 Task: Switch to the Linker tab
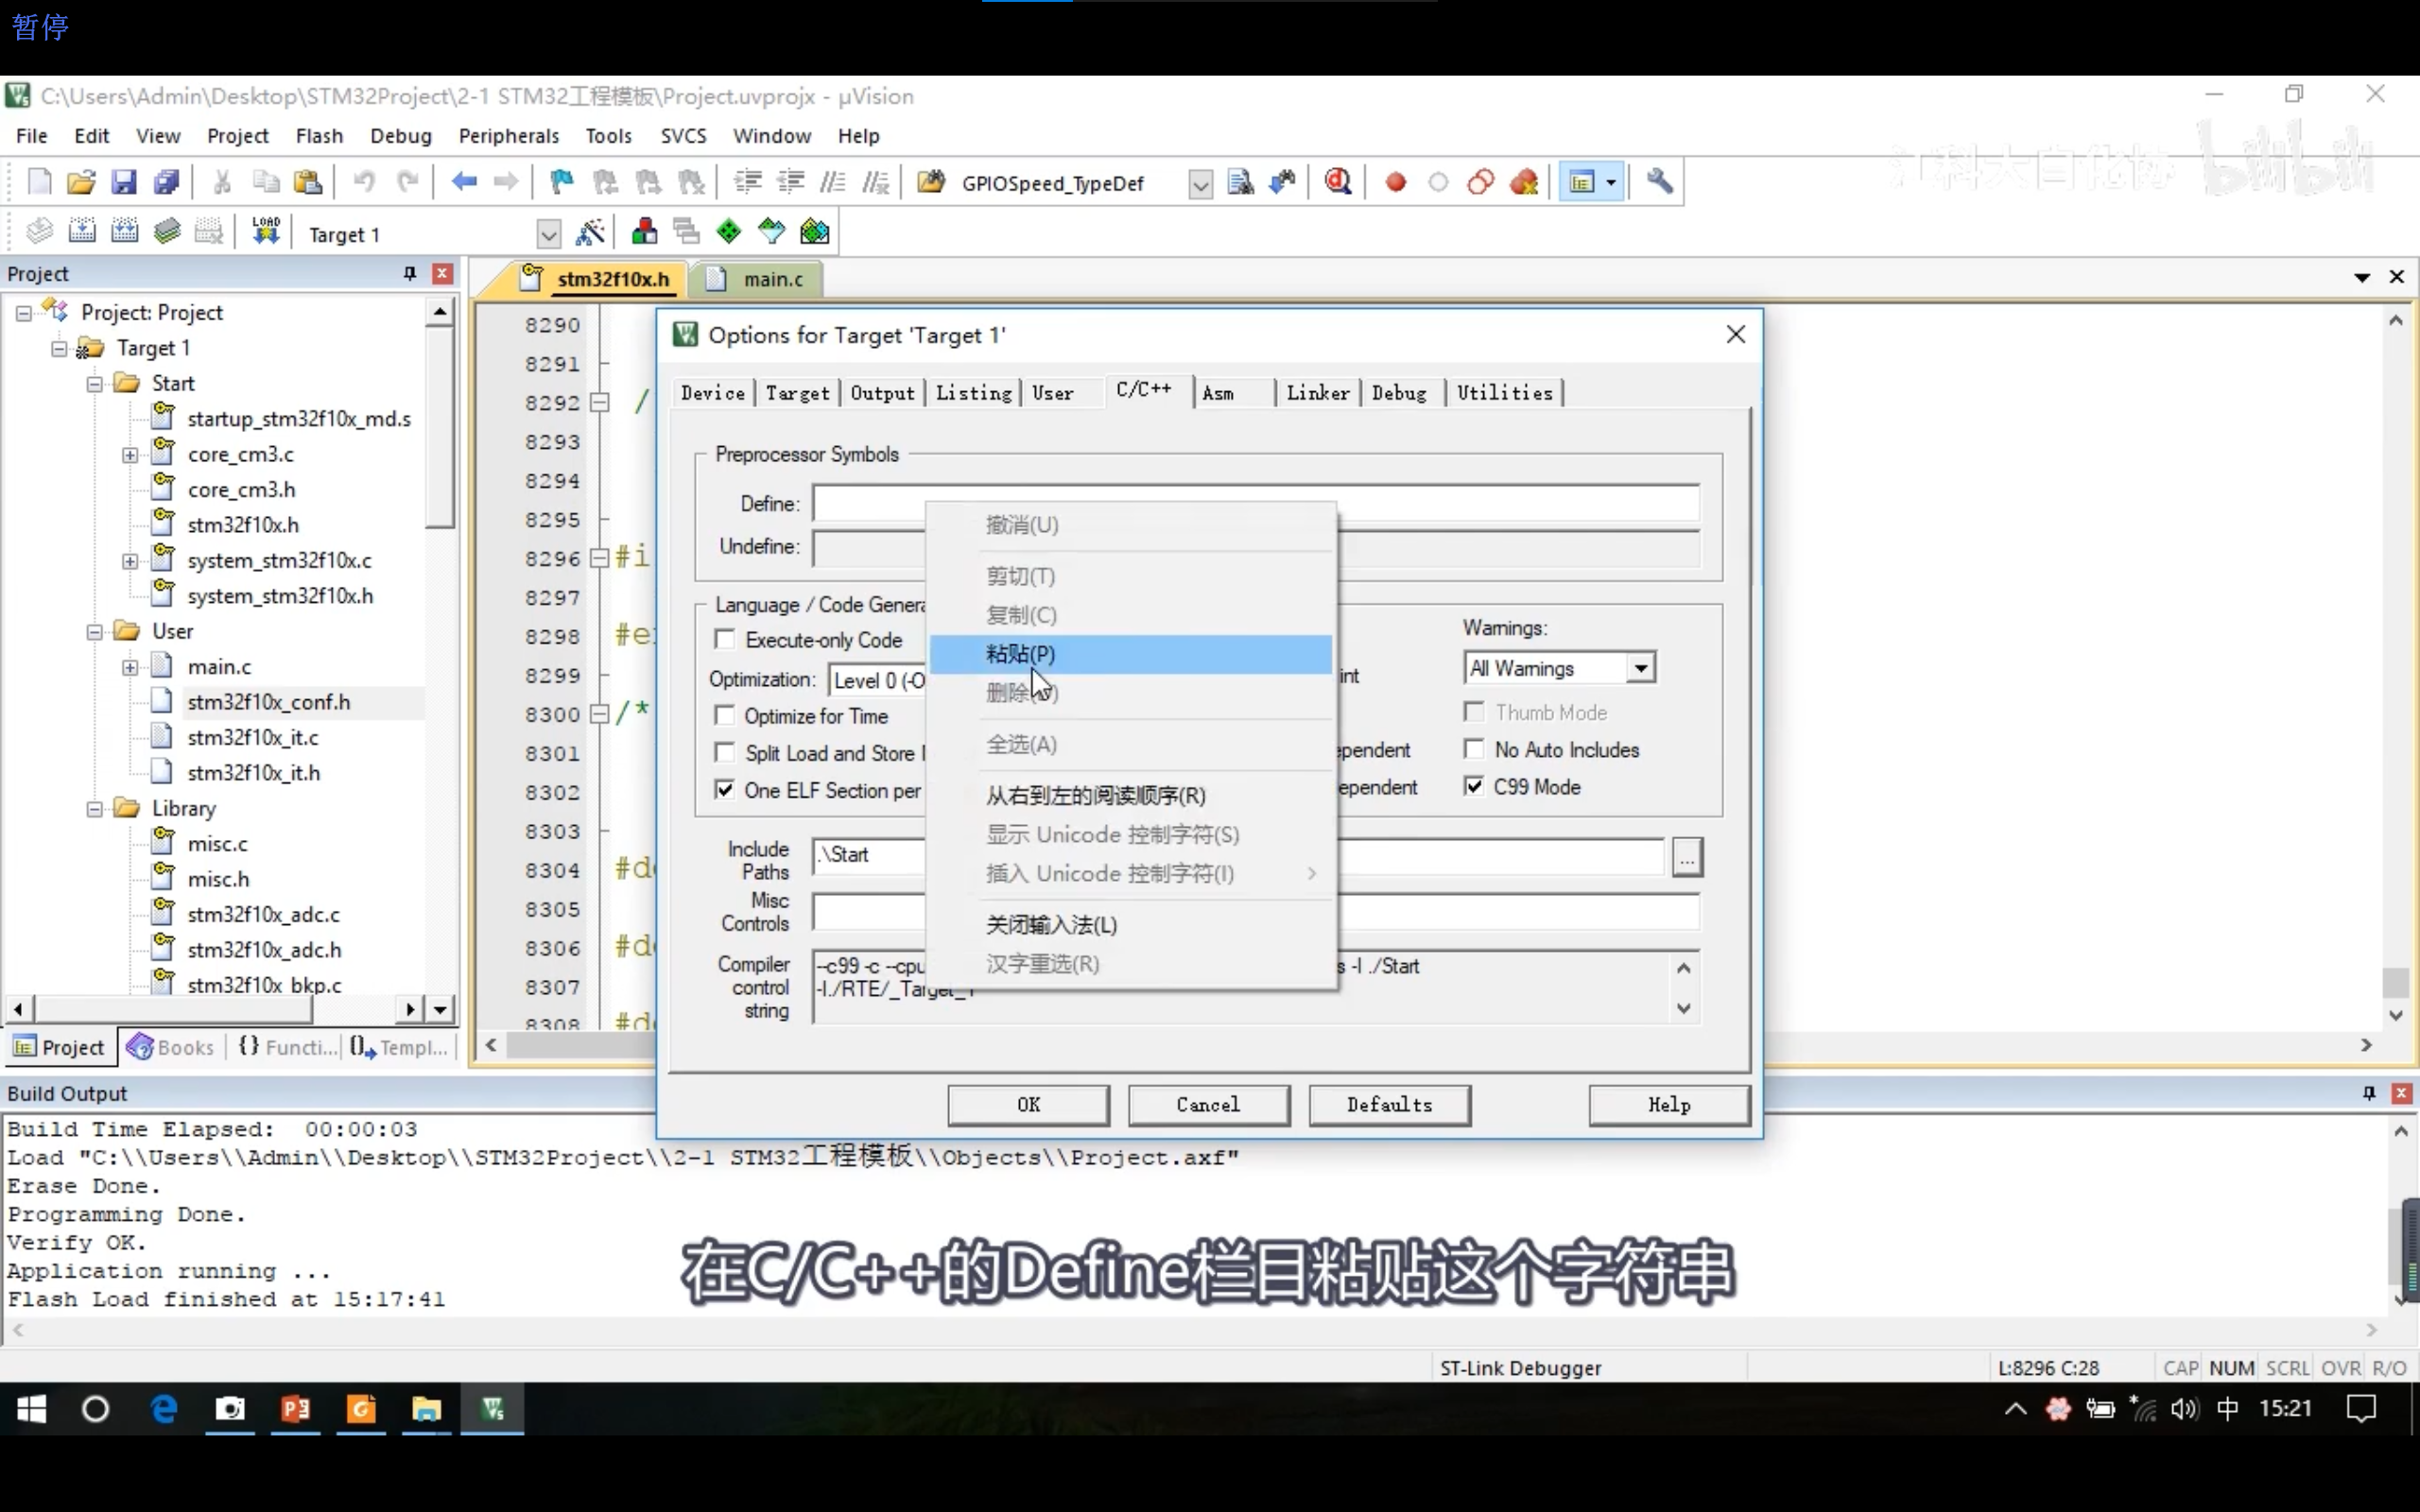click(x=1317, y=393)
